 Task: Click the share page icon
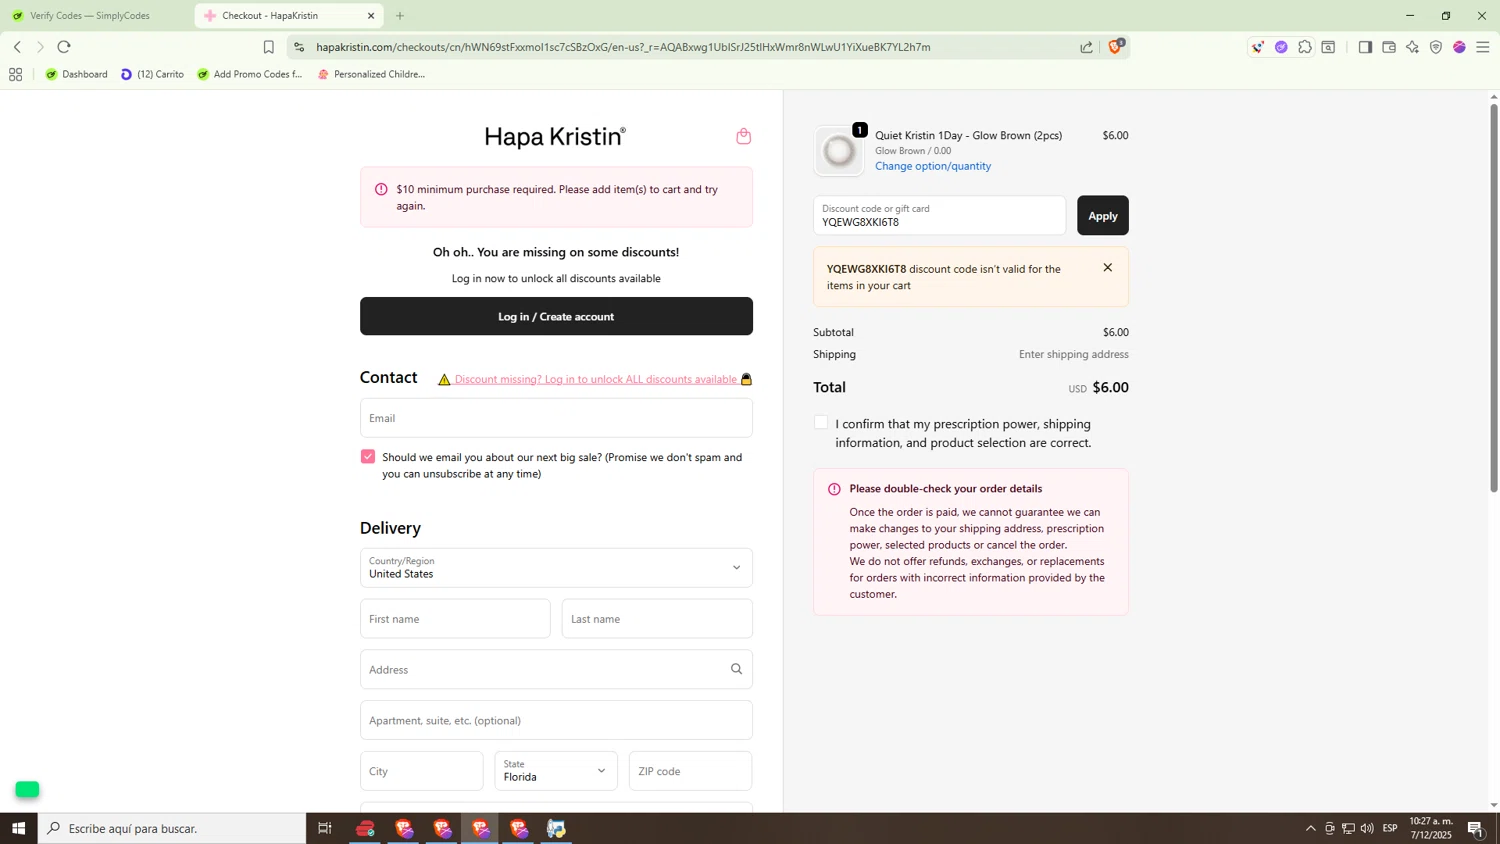point(1086,47)
